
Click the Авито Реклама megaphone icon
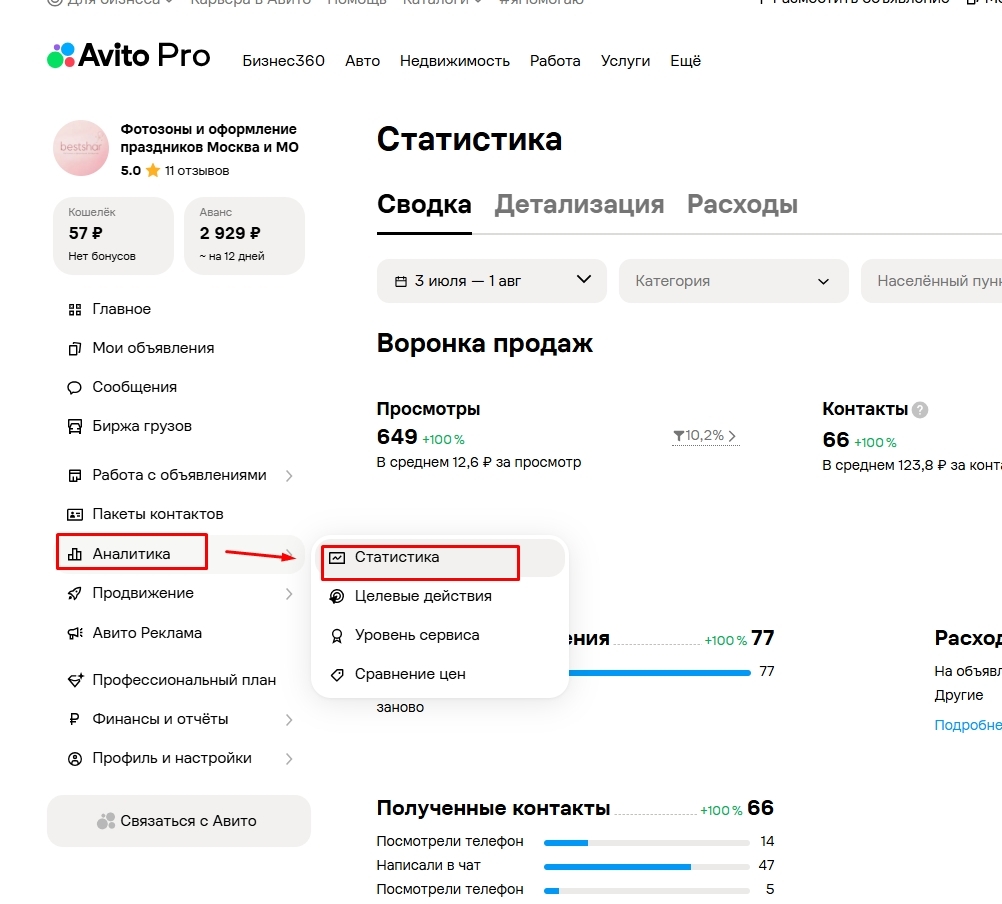click(x=75, y=633)
